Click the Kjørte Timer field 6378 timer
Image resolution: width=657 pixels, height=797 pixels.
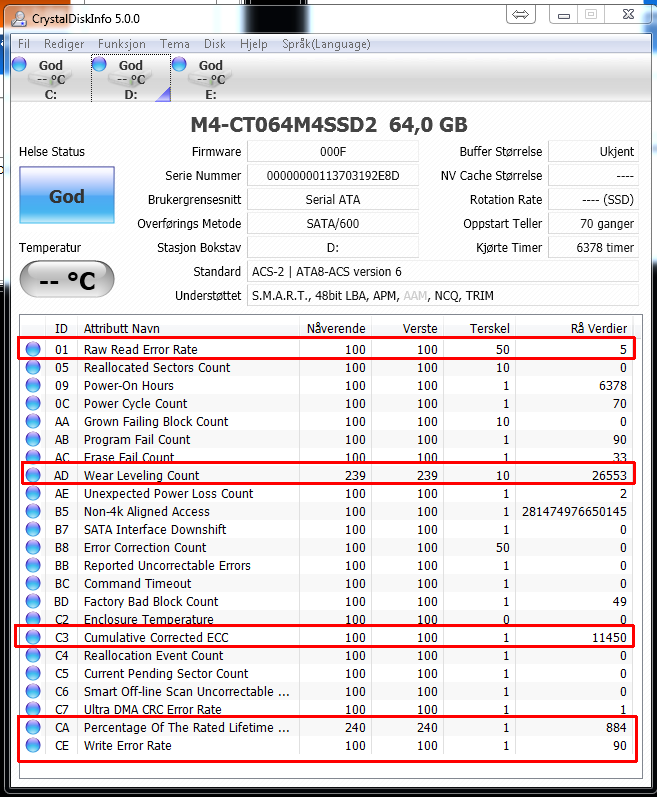pos(593,248)
